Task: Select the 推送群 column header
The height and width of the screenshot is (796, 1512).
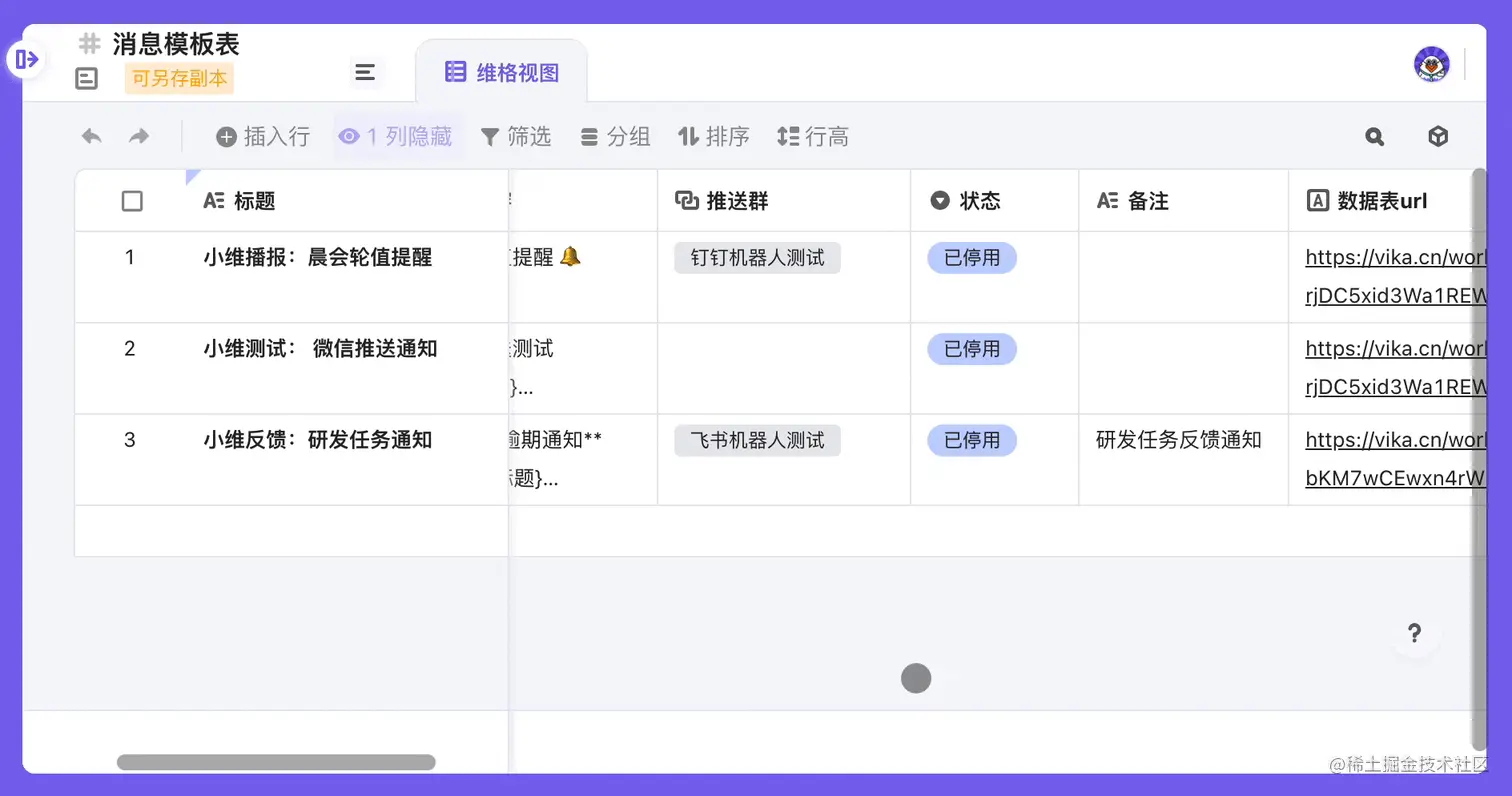Action: pos(784,201)
